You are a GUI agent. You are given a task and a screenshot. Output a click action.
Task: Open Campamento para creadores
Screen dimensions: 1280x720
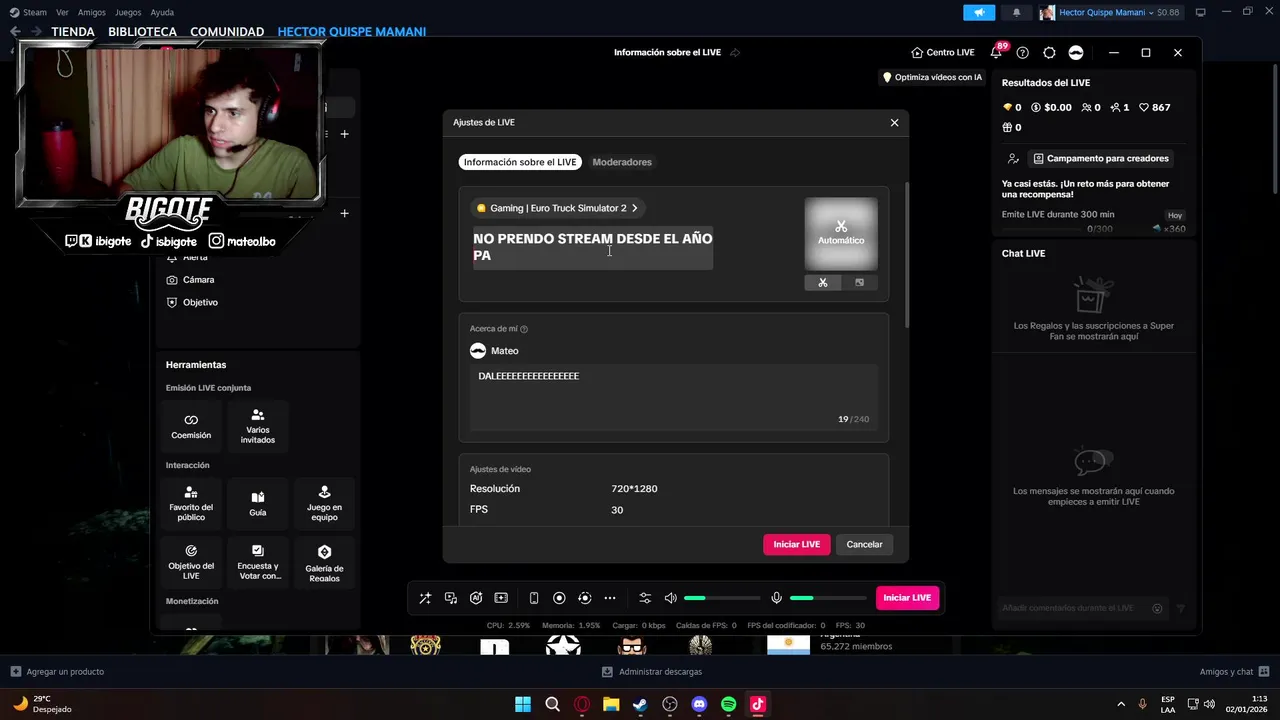[1100, 158]
